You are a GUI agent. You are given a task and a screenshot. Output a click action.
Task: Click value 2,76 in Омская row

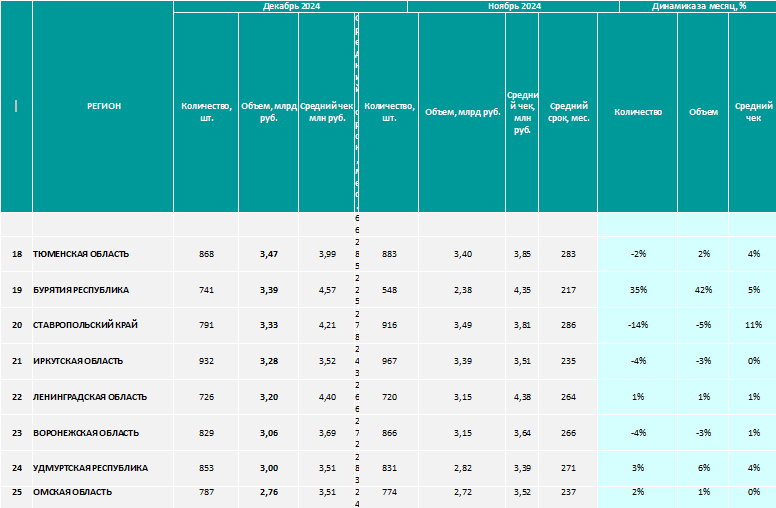point(269,492)
